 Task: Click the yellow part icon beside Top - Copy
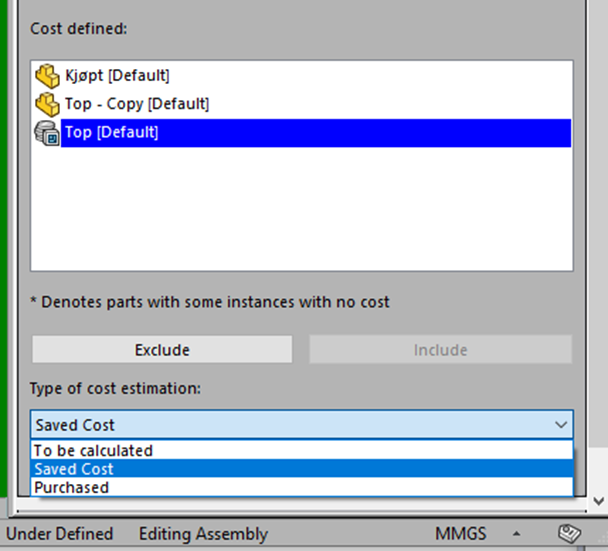[x=47, y=104]
